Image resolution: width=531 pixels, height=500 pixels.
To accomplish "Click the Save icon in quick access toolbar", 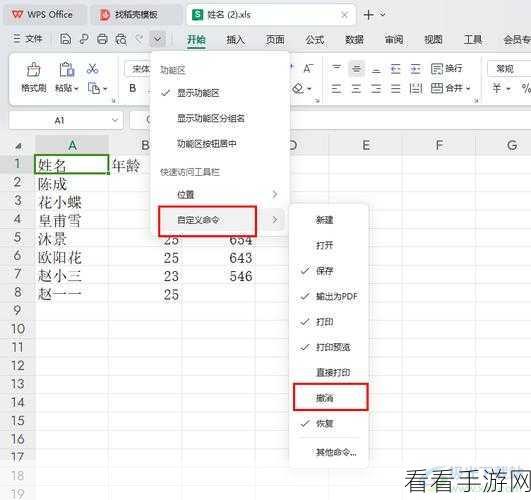I will [65, 40].
